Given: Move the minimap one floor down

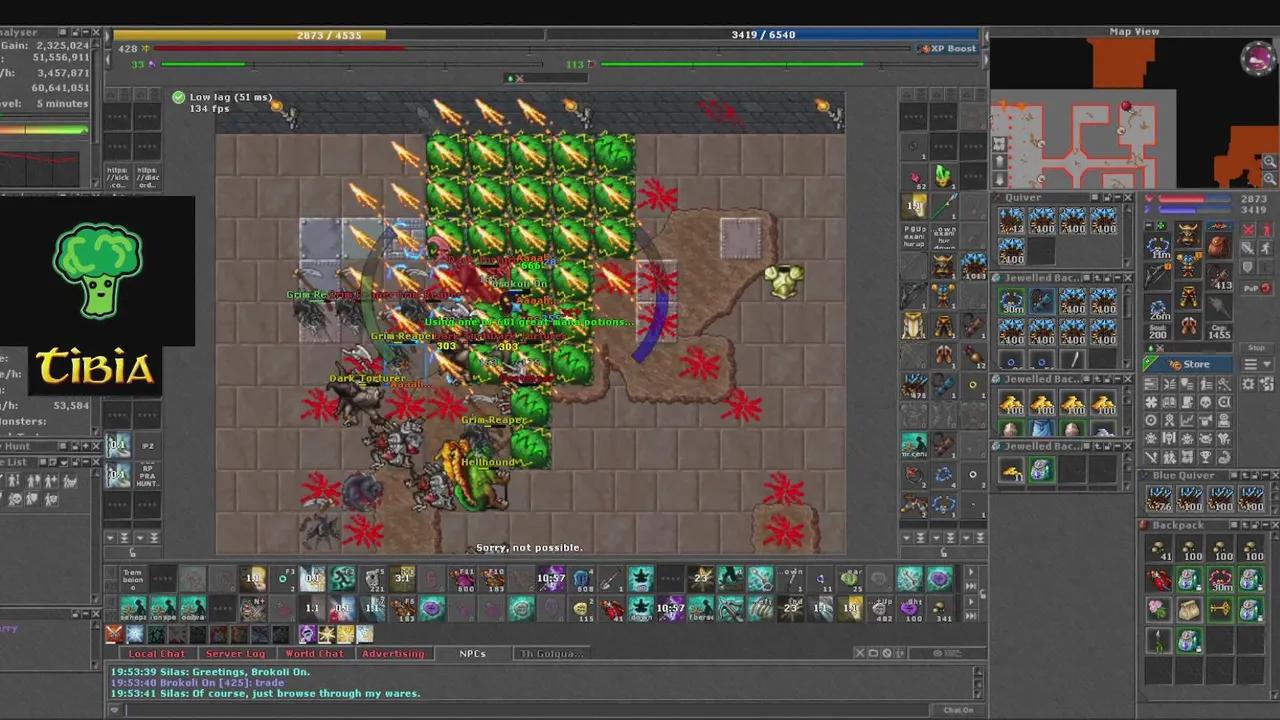Looking at the screenshot, I should pos(999,177).
